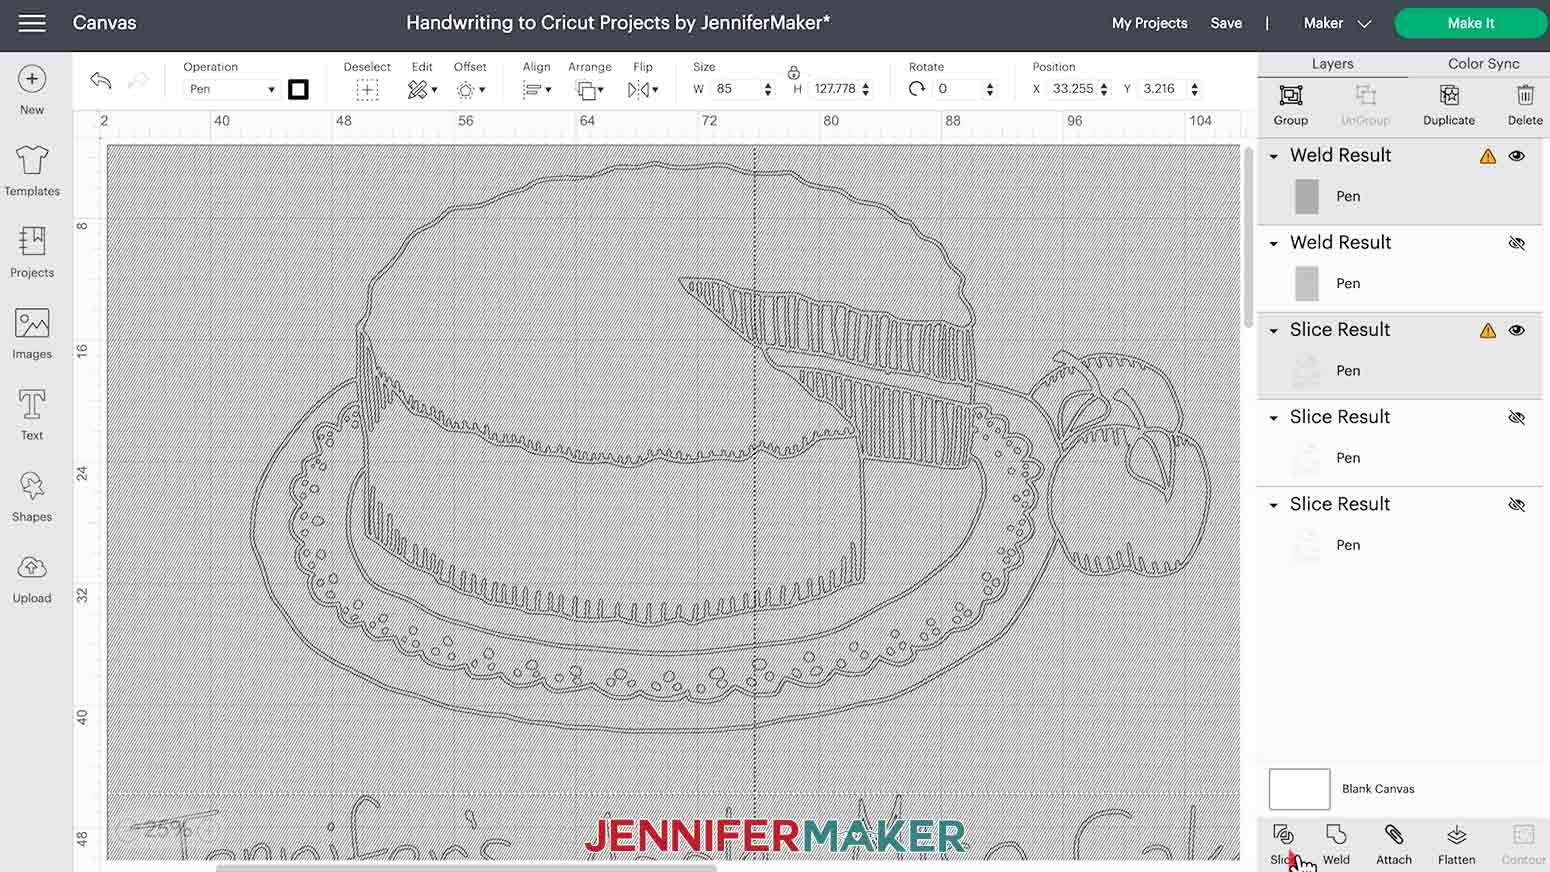Click the Weld tool
This screenshot has width=1550, height=872.
[1336, 844]
